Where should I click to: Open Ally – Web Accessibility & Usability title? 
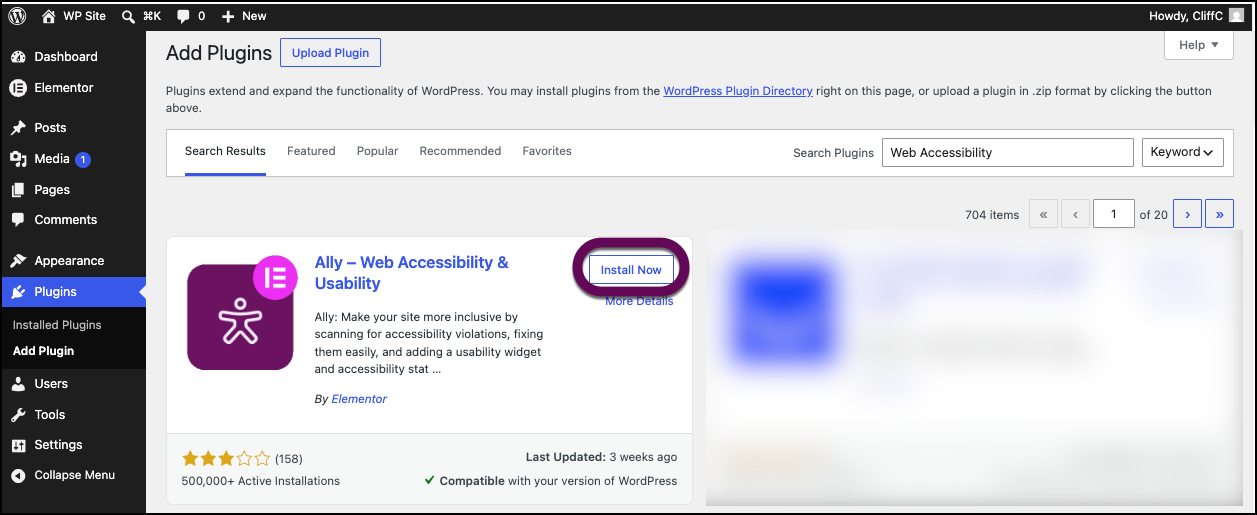click(412, 272)
